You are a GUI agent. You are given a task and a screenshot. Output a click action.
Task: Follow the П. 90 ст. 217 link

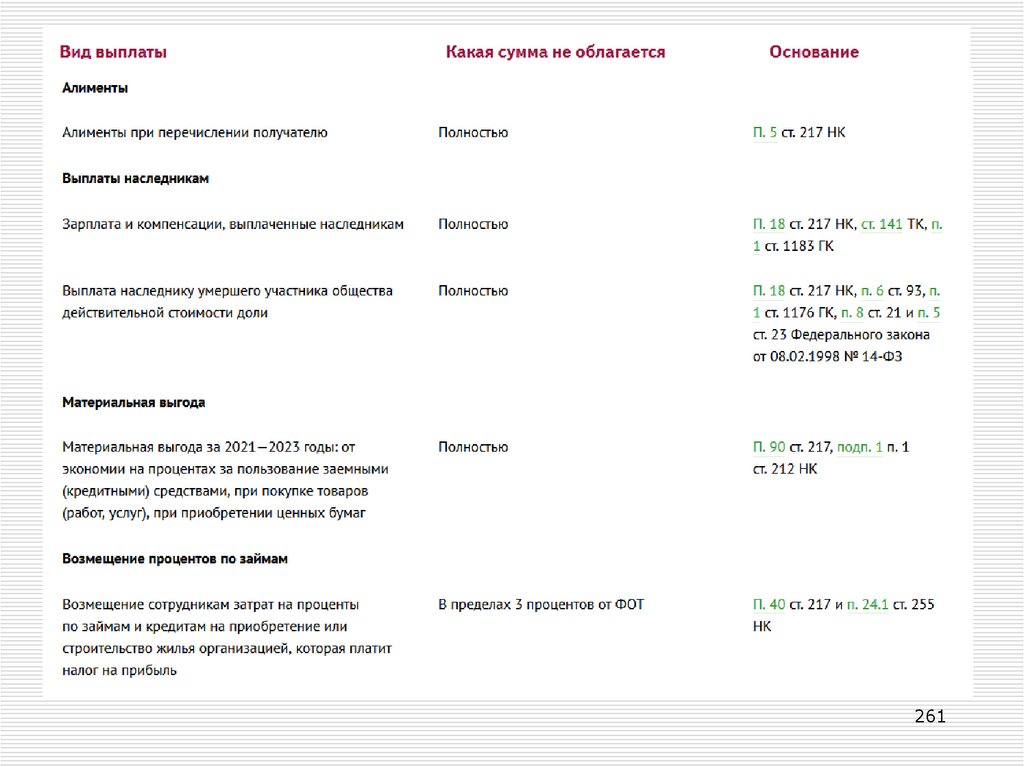point(769,448)
